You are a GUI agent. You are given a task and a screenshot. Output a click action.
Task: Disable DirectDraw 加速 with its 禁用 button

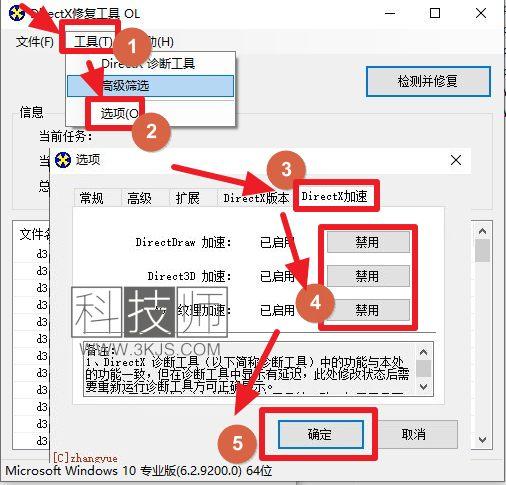[368, 242]
